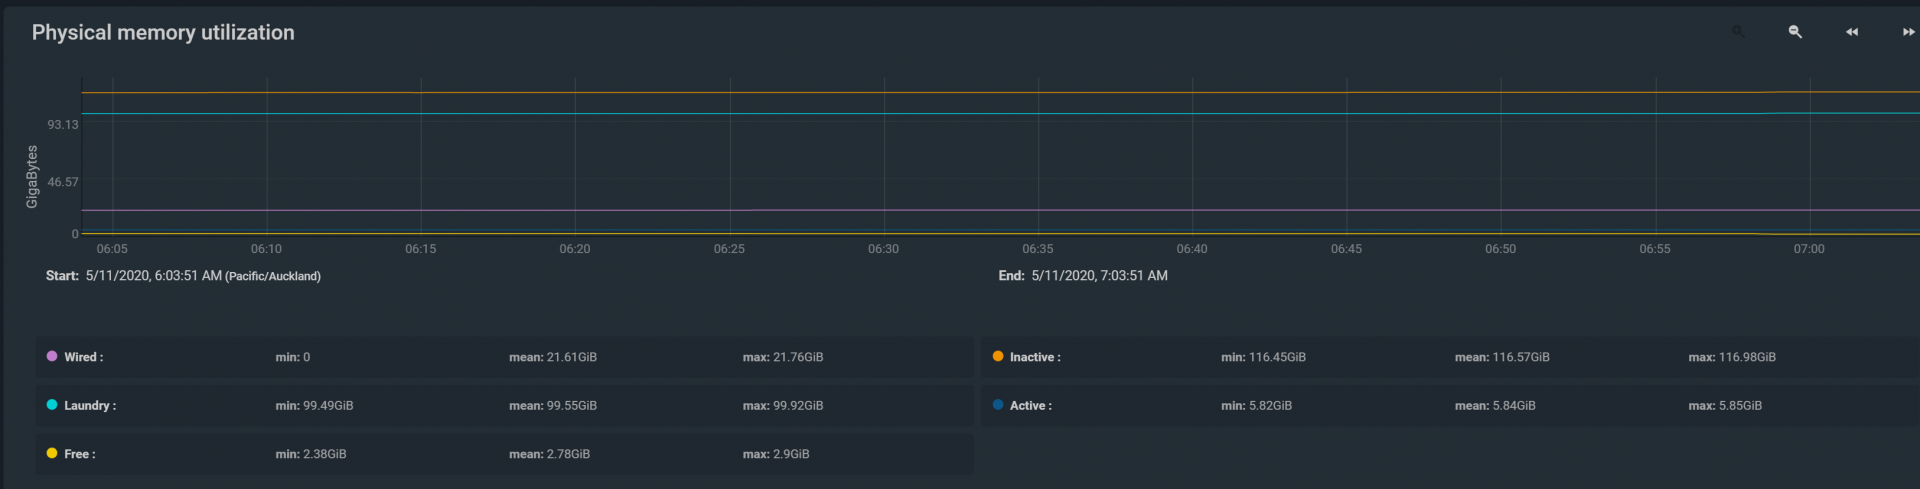This screenshot has height=489, width=1920.
Task: Click the Active legend label
Action: [1030, 406]
